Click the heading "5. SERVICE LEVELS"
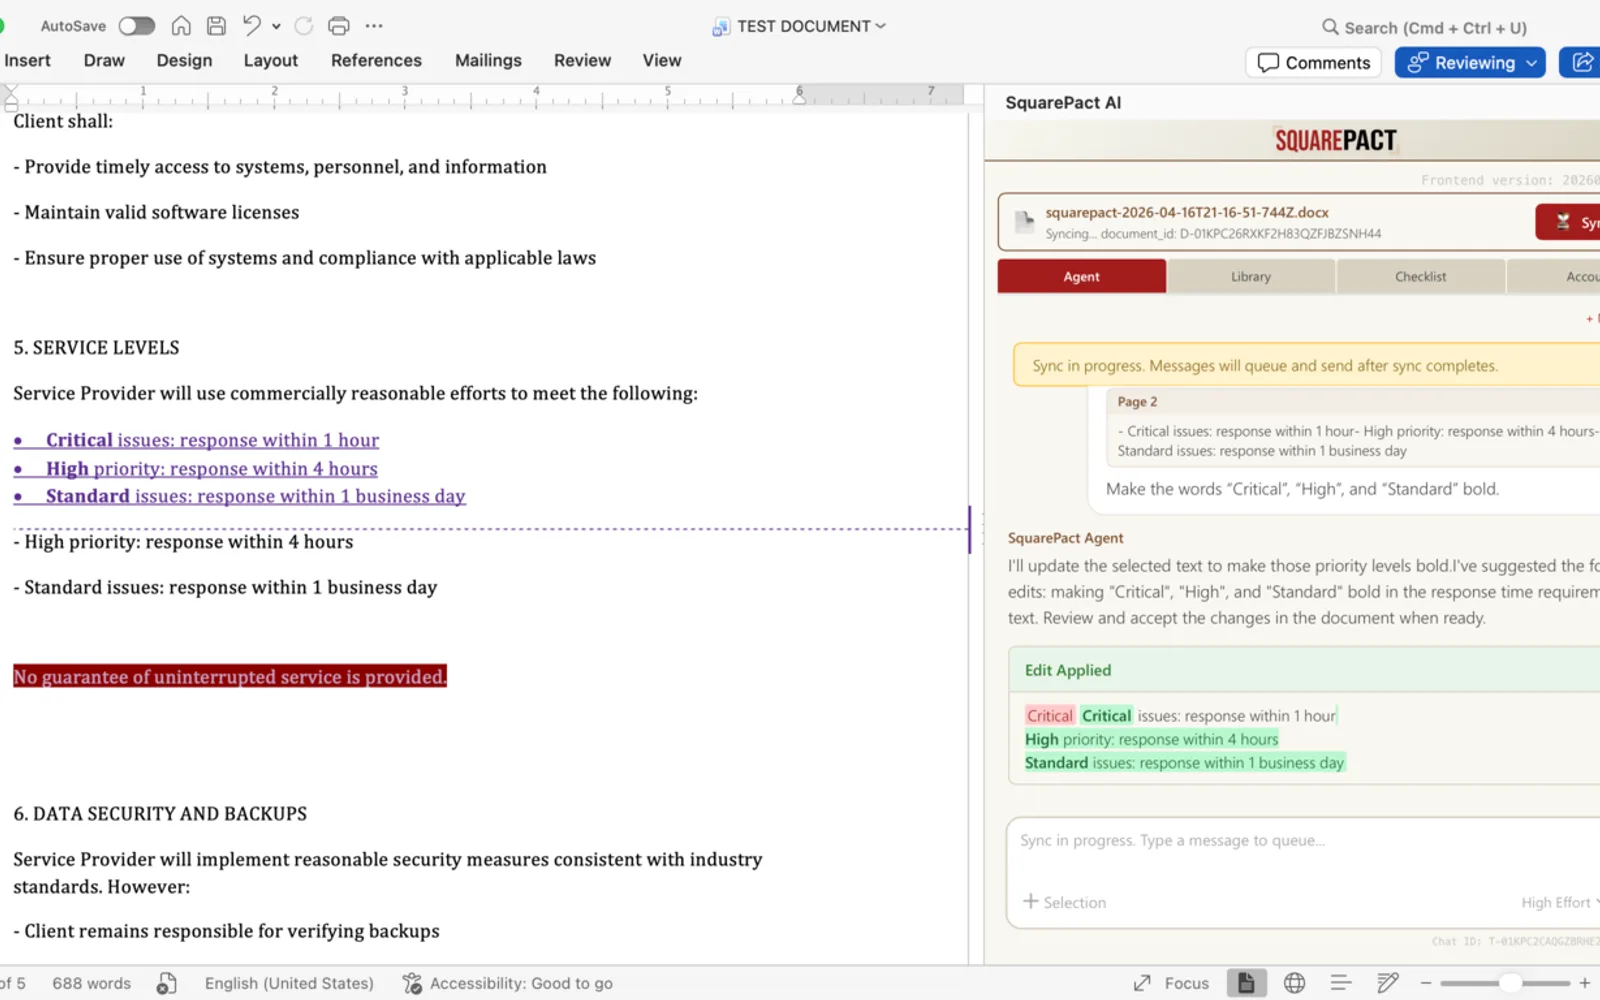The image size is (1600, 1000). coord(96,348)
